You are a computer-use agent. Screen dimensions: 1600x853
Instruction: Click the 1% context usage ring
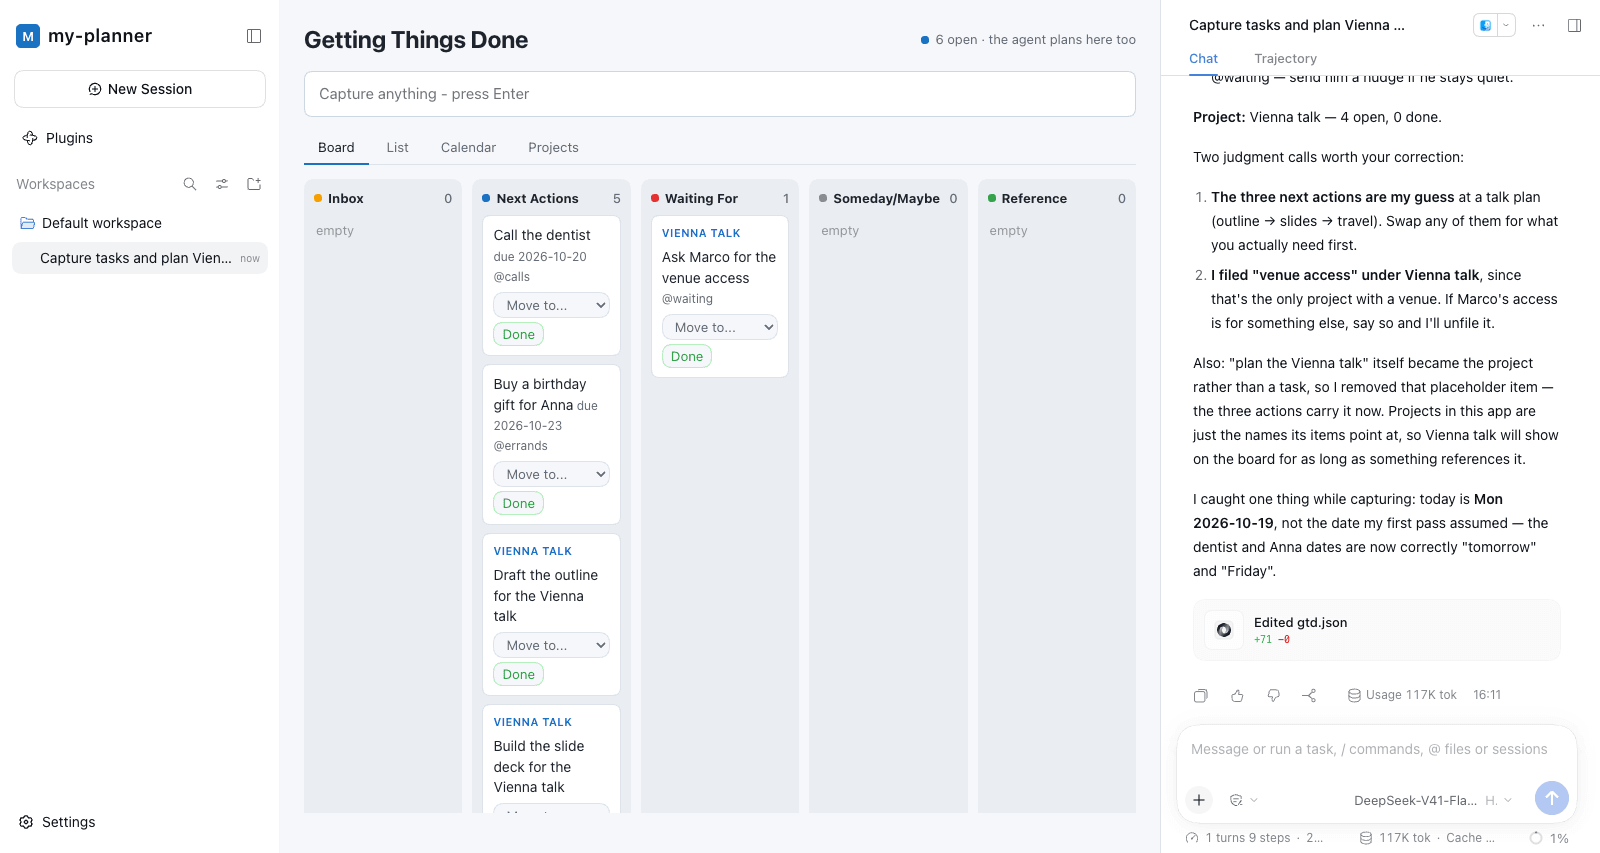1536,838
